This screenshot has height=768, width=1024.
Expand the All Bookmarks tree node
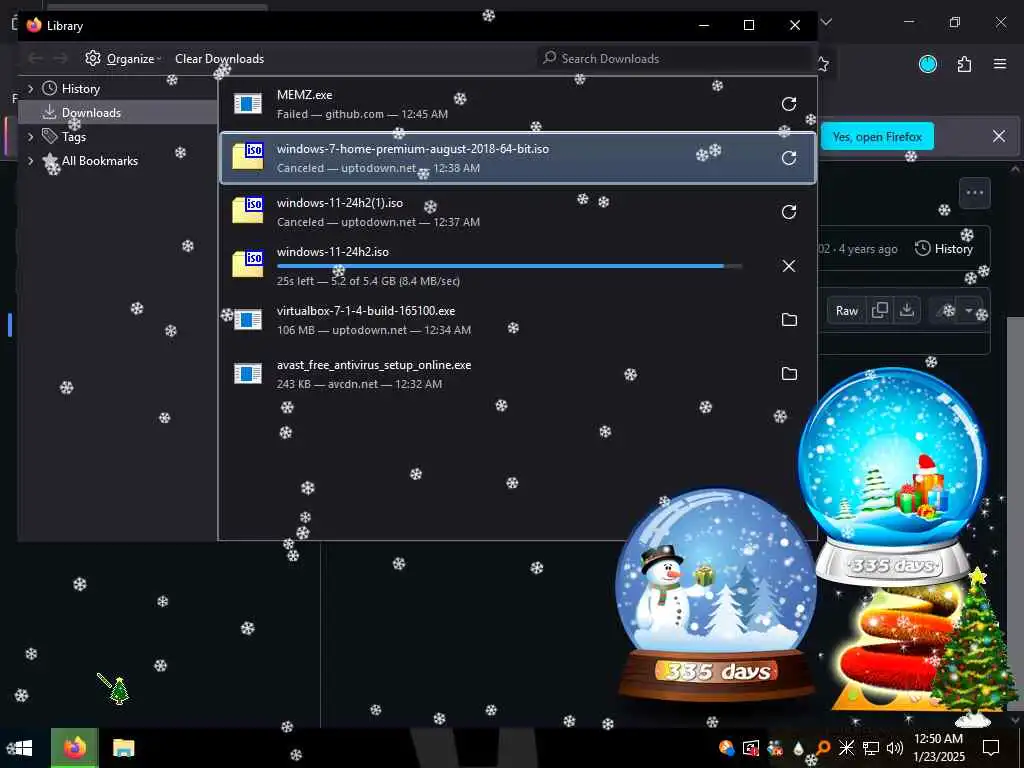click(x=30, y=161)
